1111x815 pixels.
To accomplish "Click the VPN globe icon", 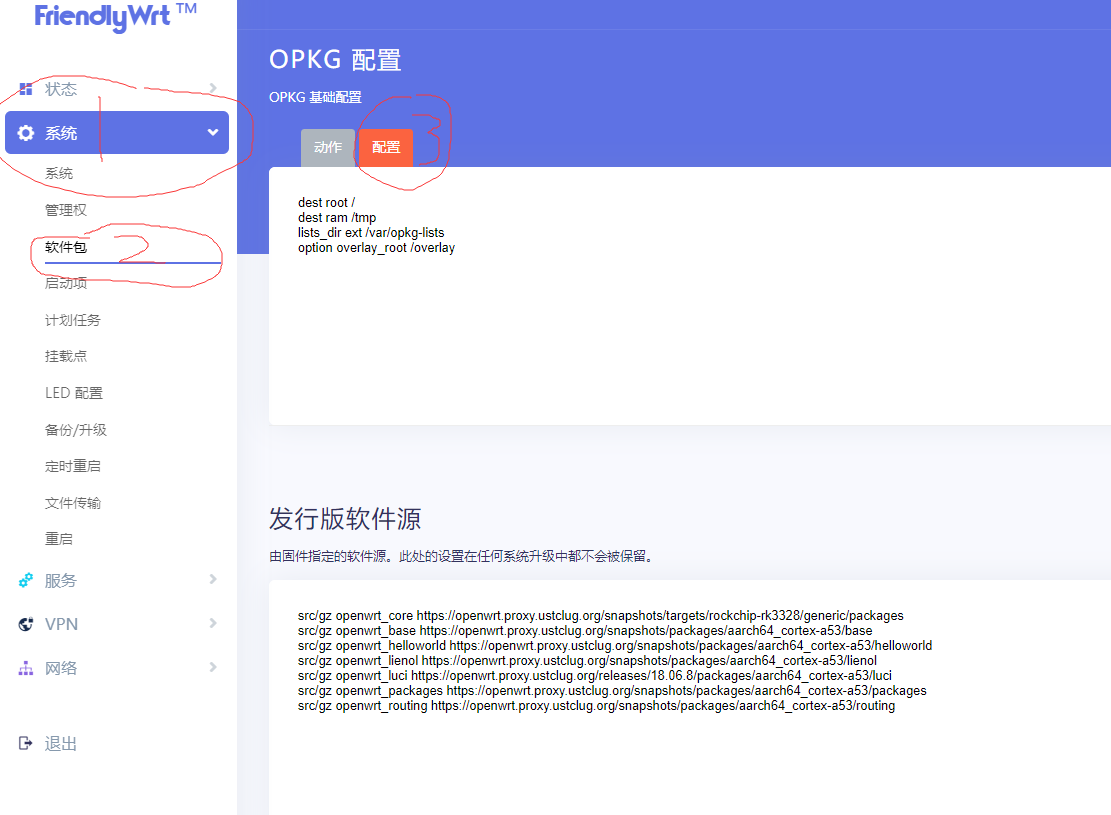I will click(x=25, y=623).
